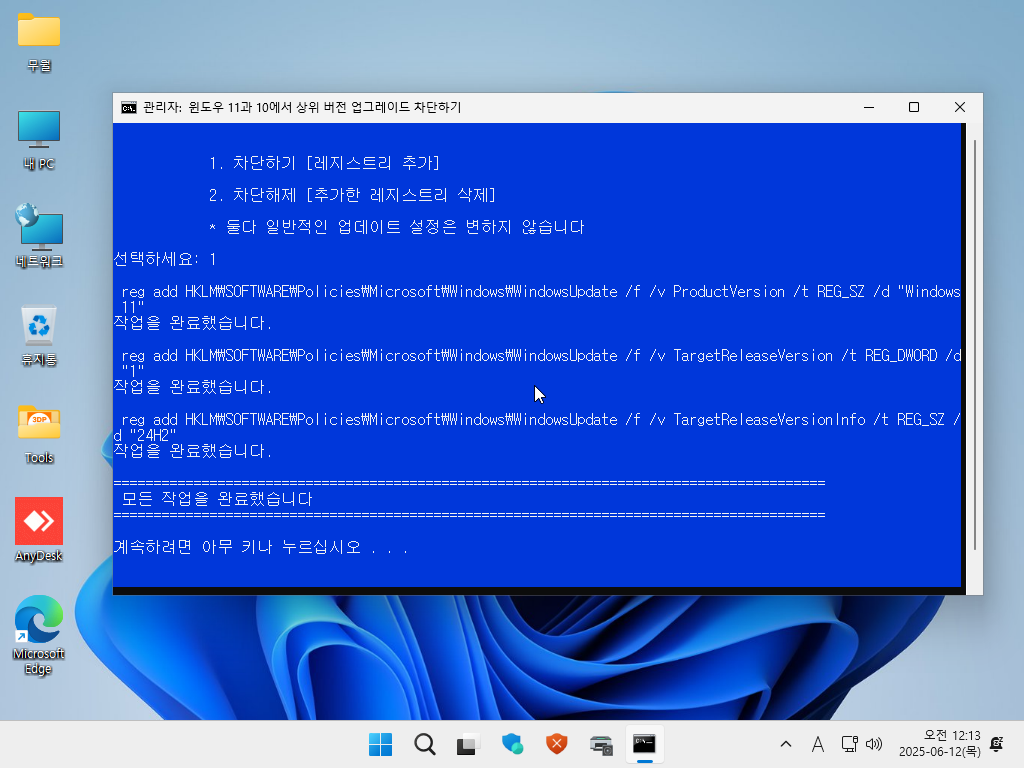Open the Windows Start menu
This screenshot has width=1024, height=768.
(381, 744)
